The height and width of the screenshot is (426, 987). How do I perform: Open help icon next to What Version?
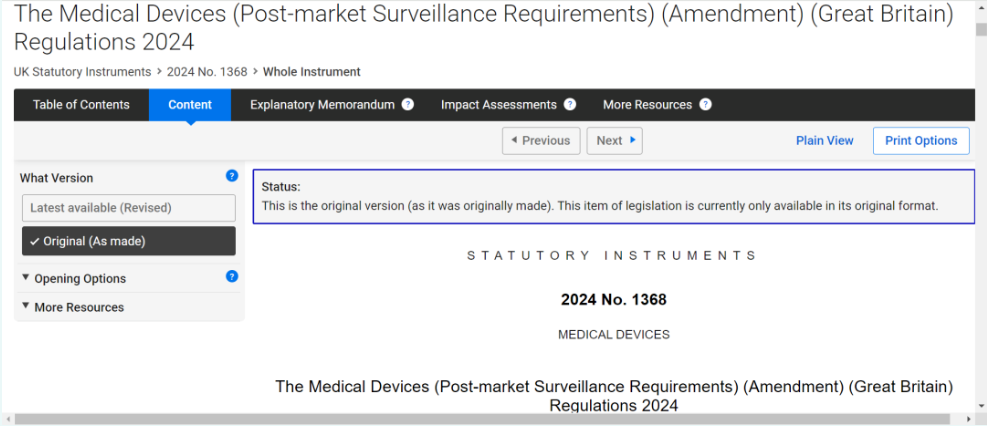click(232, 176)
